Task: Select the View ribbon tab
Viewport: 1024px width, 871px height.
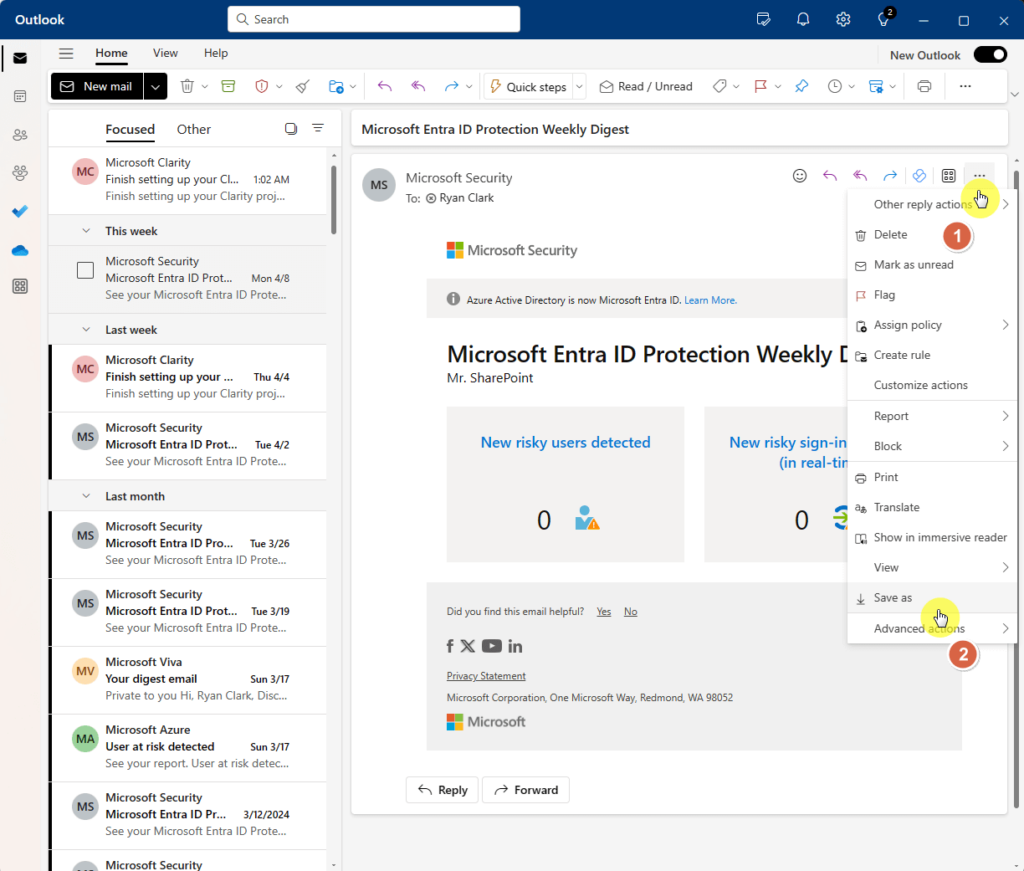Action: [x=165, y=53]
